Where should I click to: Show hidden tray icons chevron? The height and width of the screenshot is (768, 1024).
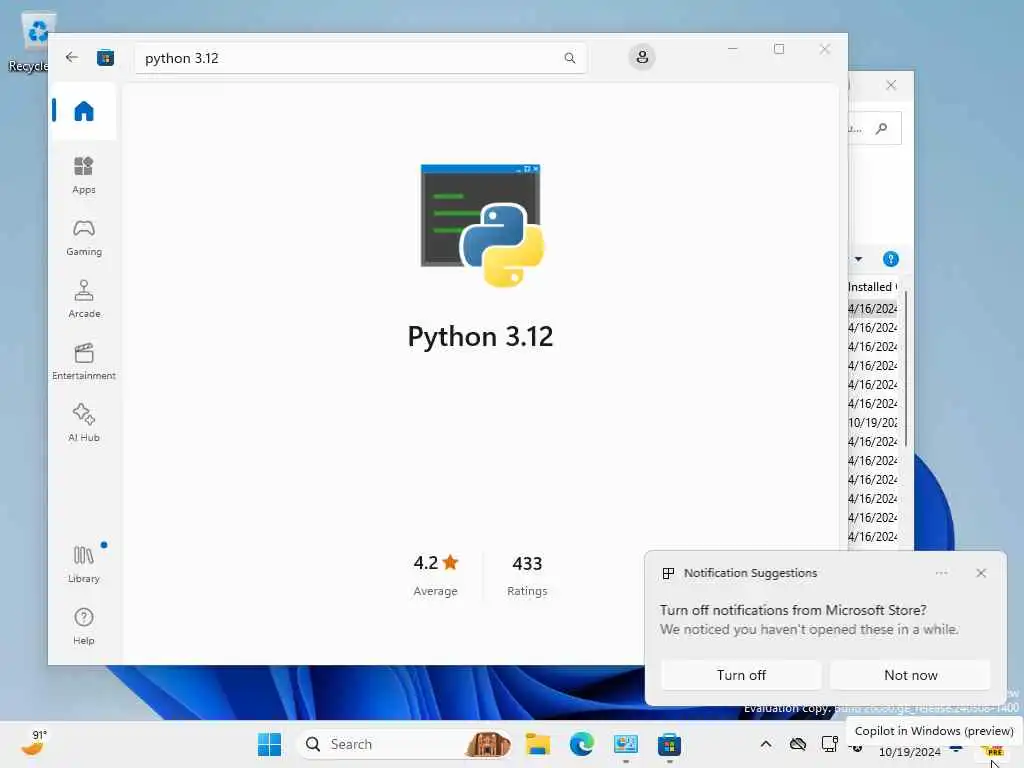point(765,744)
